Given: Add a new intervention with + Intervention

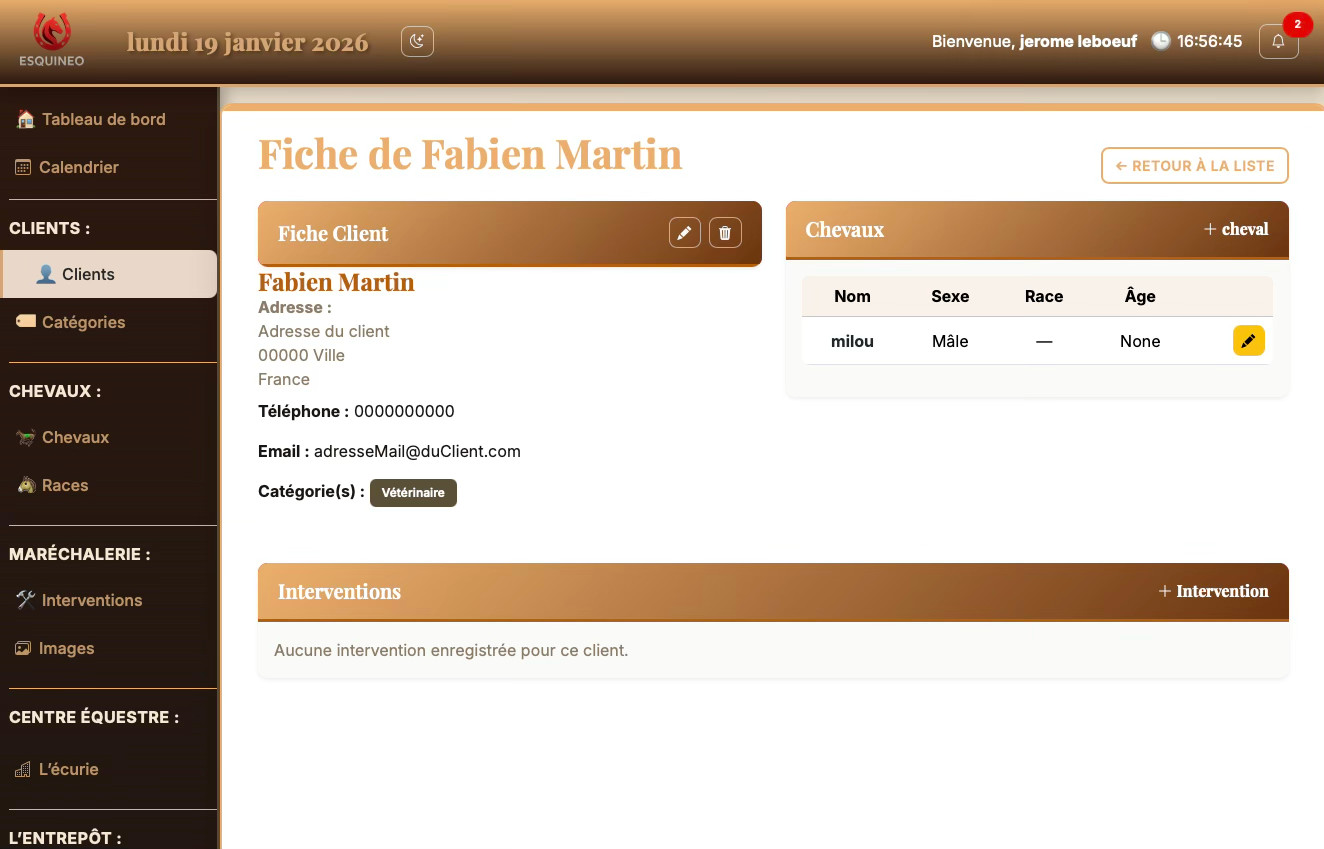Looking at the screenshot, I should click(x=1213, y=591).
